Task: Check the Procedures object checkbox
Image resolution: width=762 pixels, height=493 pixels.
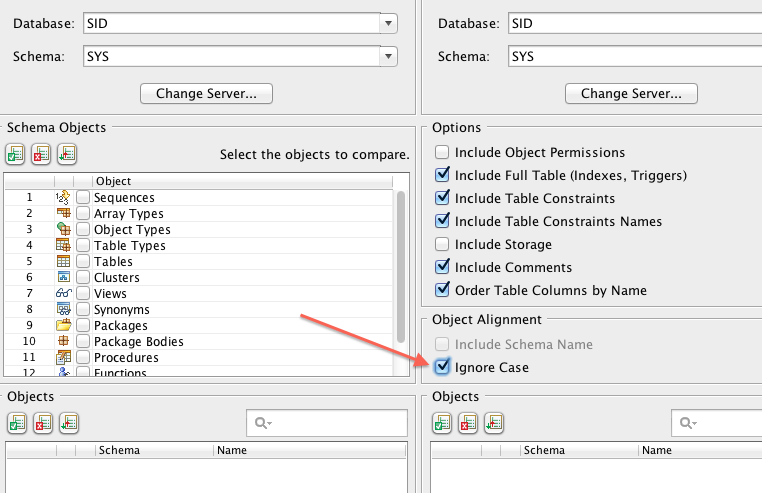Action: click(83, 357)
